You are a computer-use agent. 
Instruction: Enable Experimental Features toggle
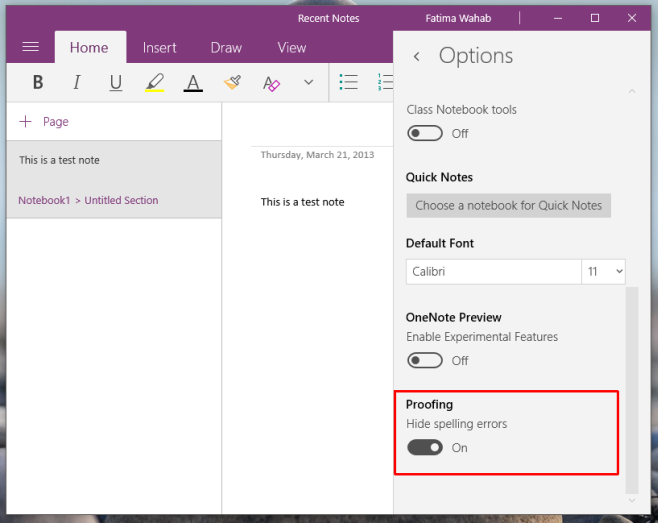point(425,361)
